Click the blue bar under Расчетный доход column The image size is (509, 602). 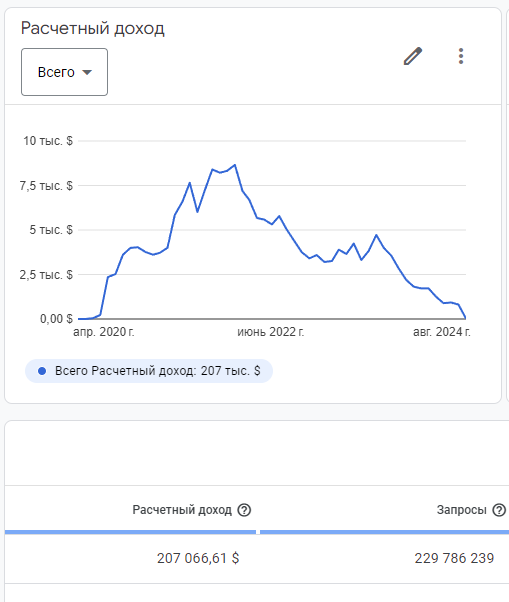pos(131,532)
